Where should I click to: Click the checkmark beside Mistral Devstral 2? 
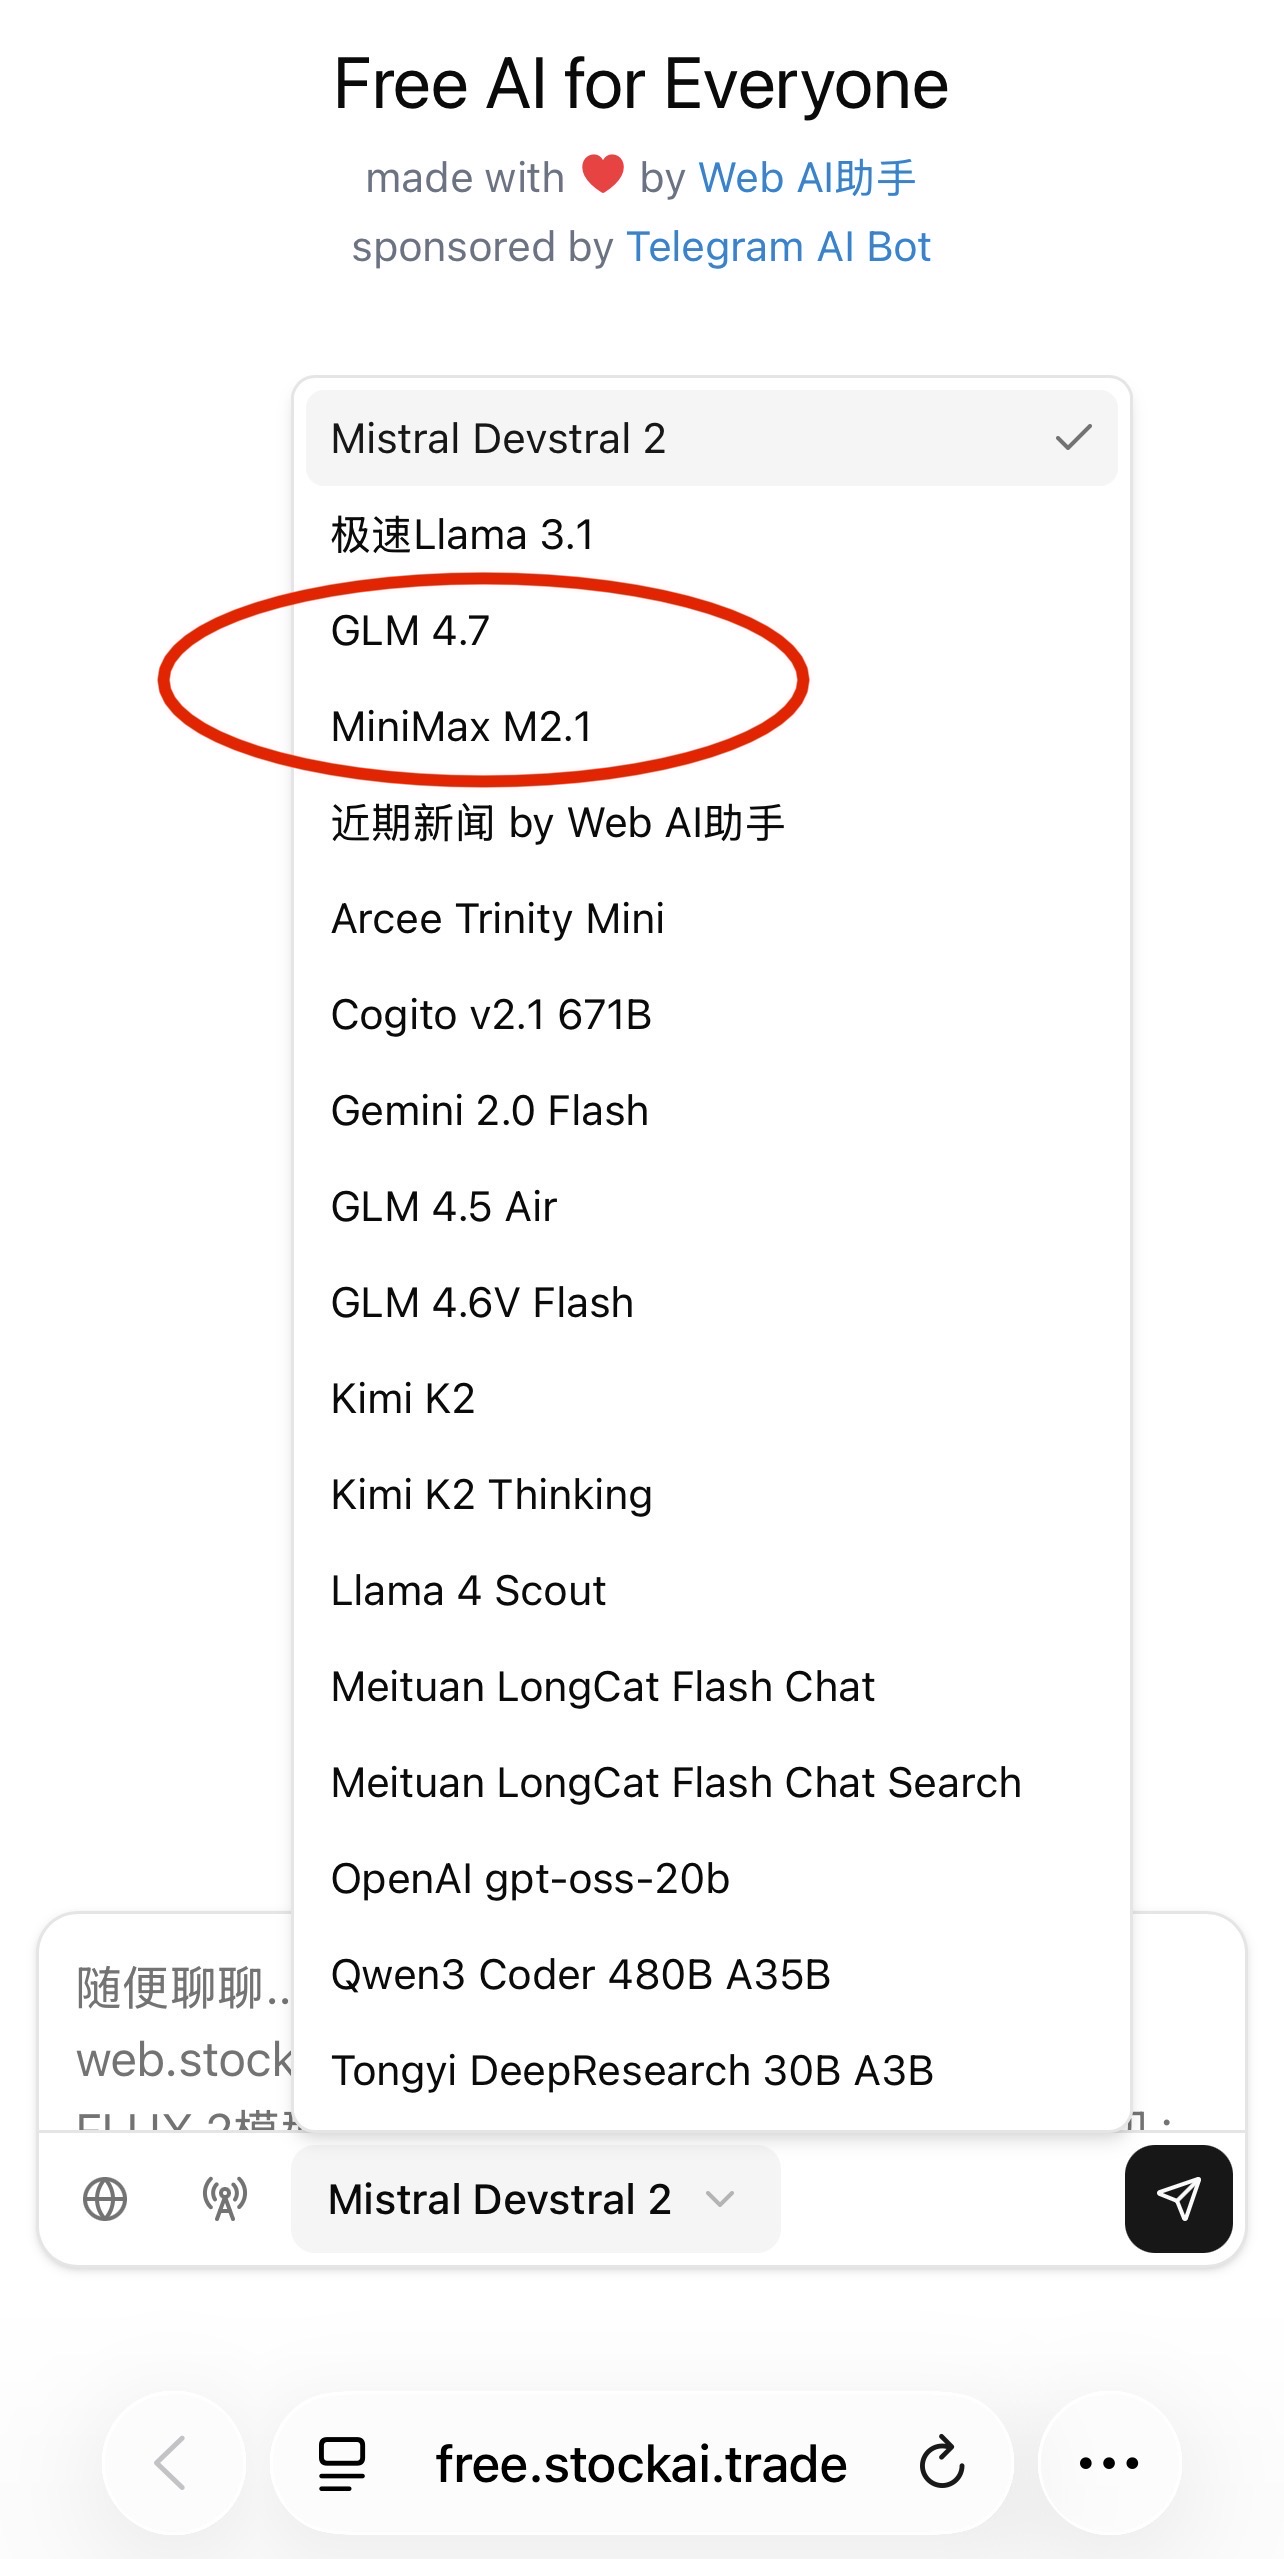coord(1073,438)
